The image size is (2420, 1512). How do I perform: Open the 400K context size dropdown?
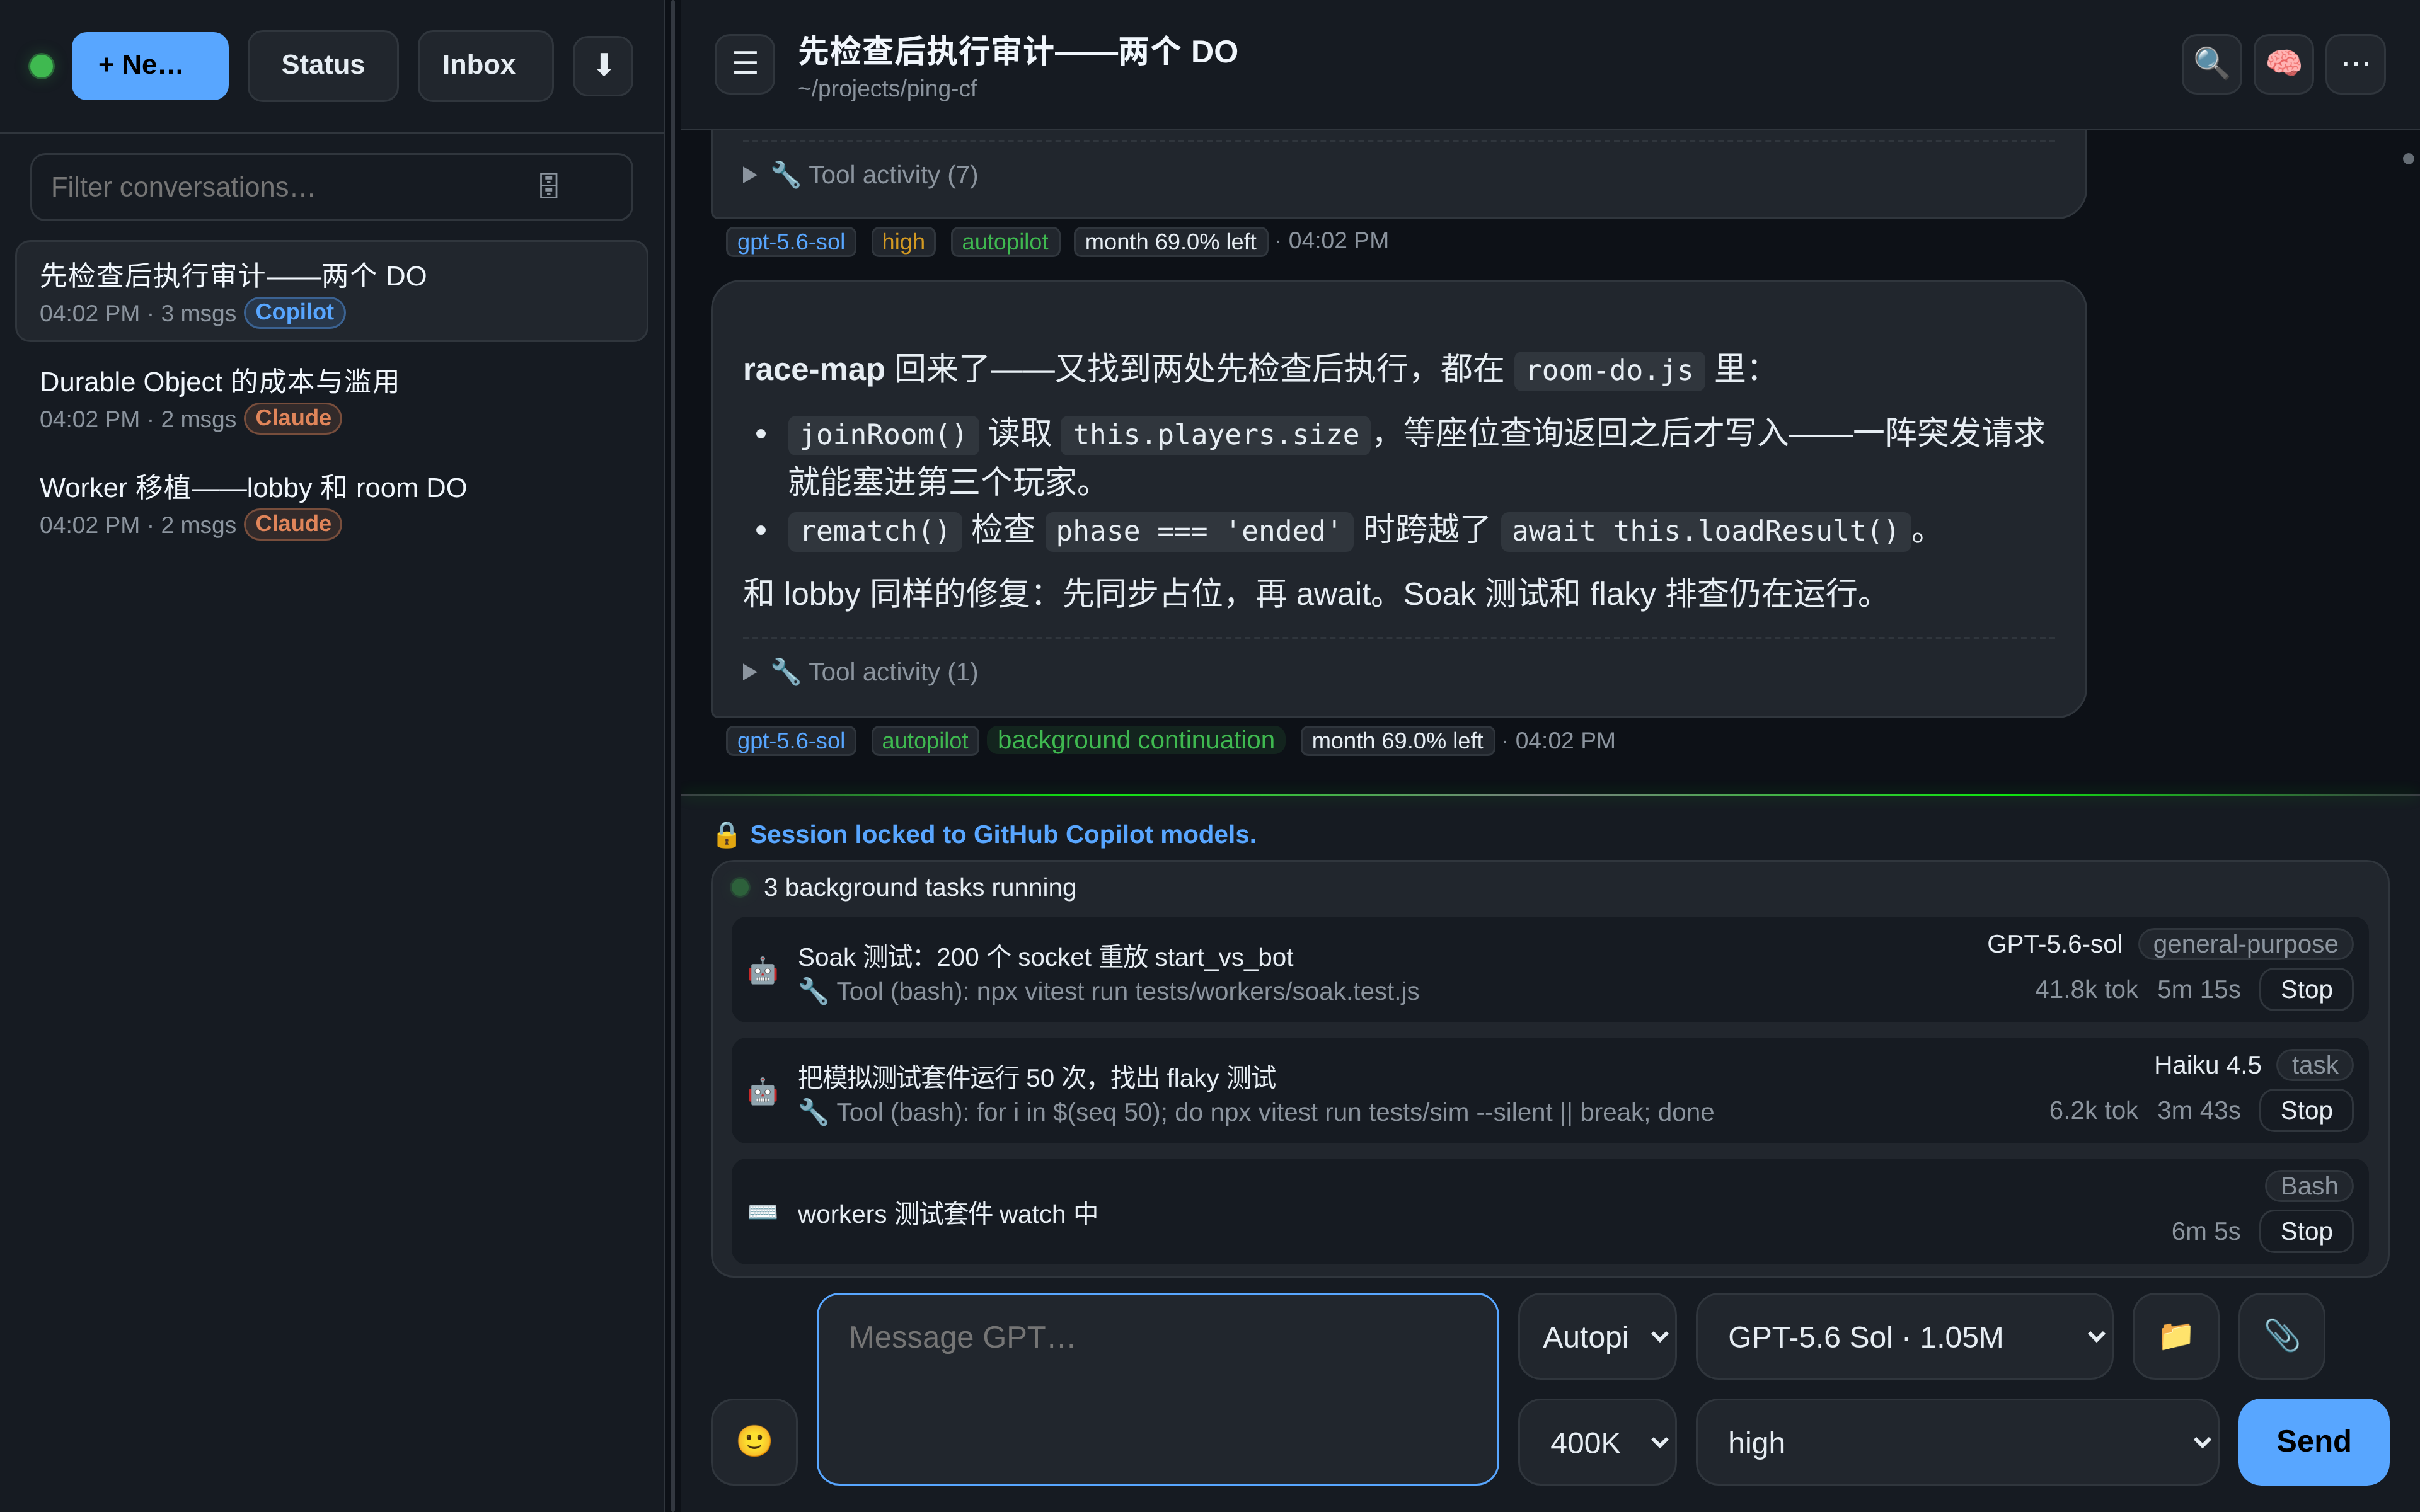pyautogui.click(x=1597, y=1442)
